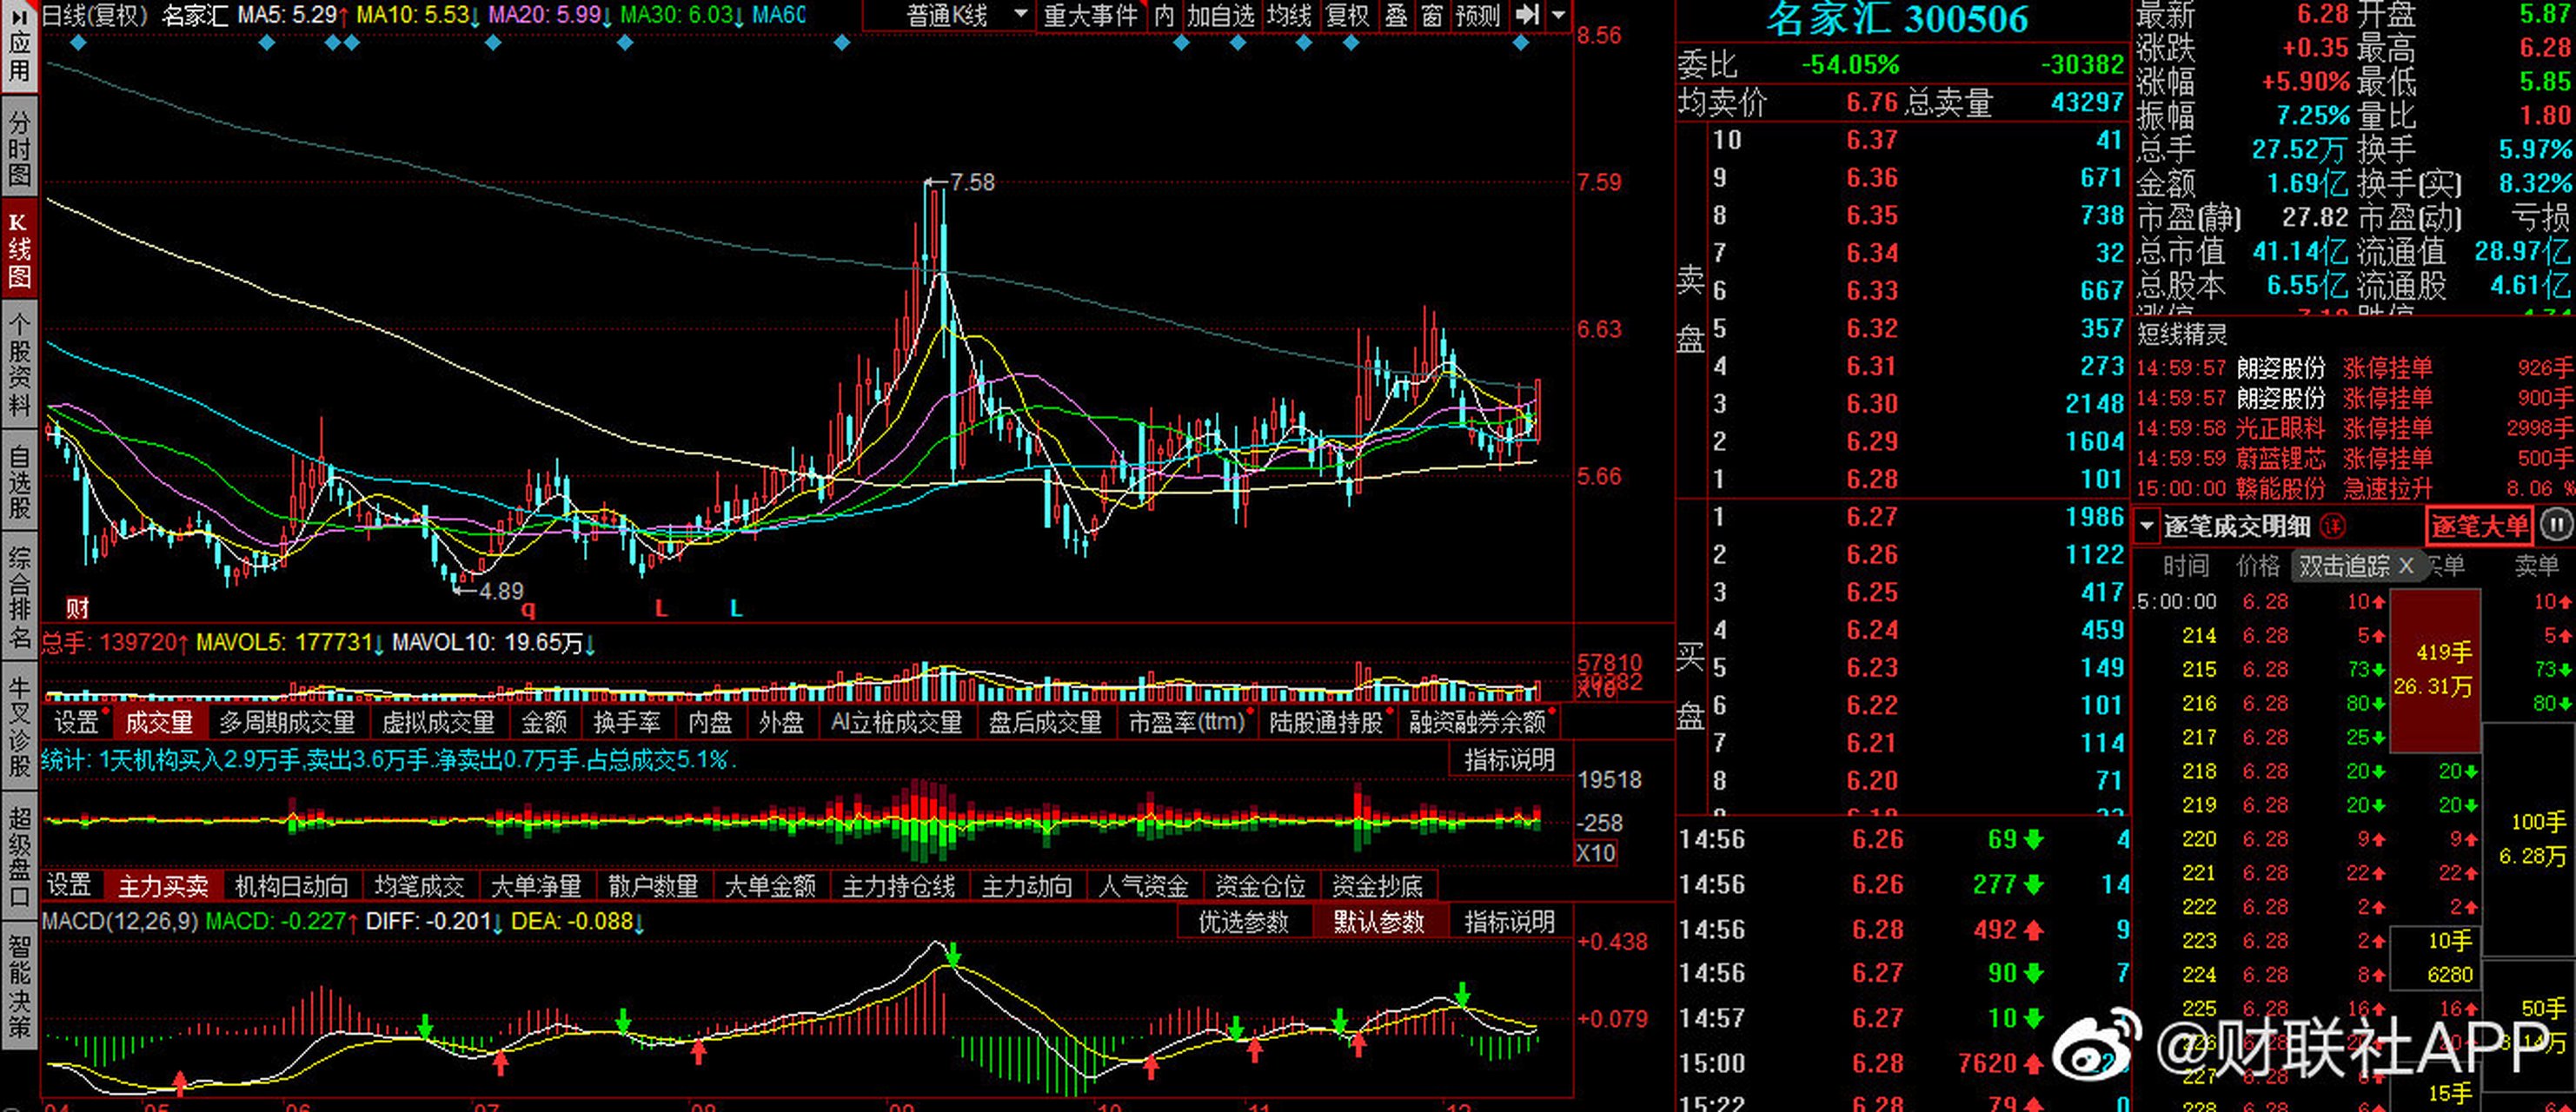
Task: Open 自选股 watchlist sidebar tab
Action: (19, 481)
